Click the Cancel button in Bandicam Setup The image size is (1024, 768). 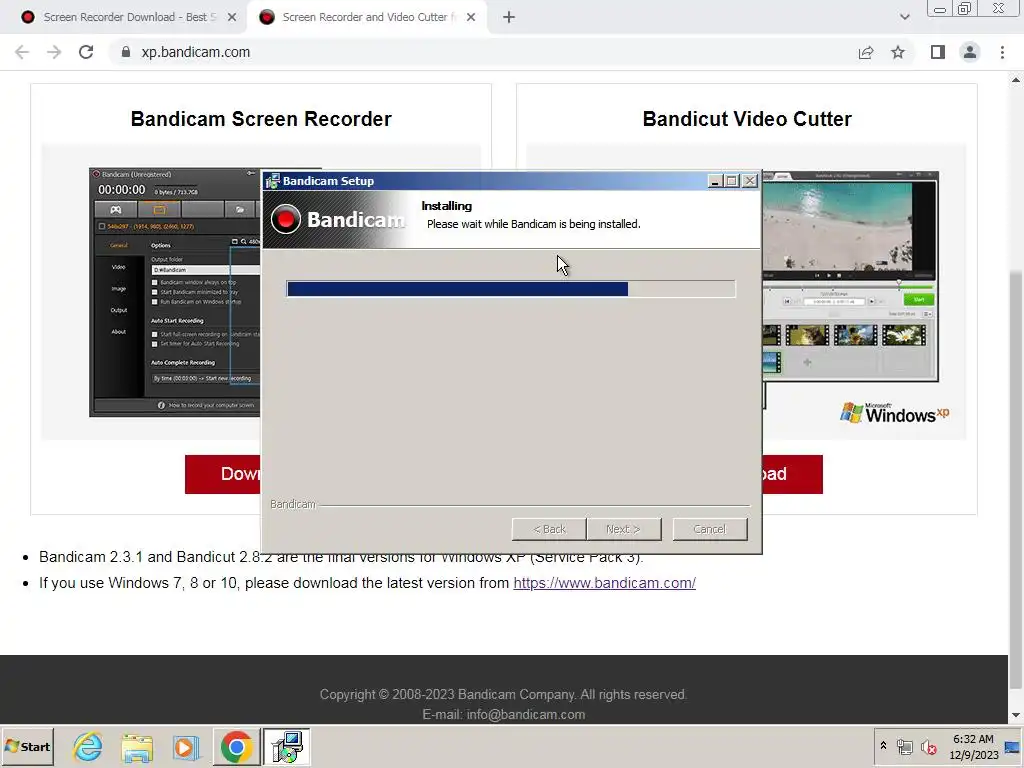[710, 529]
